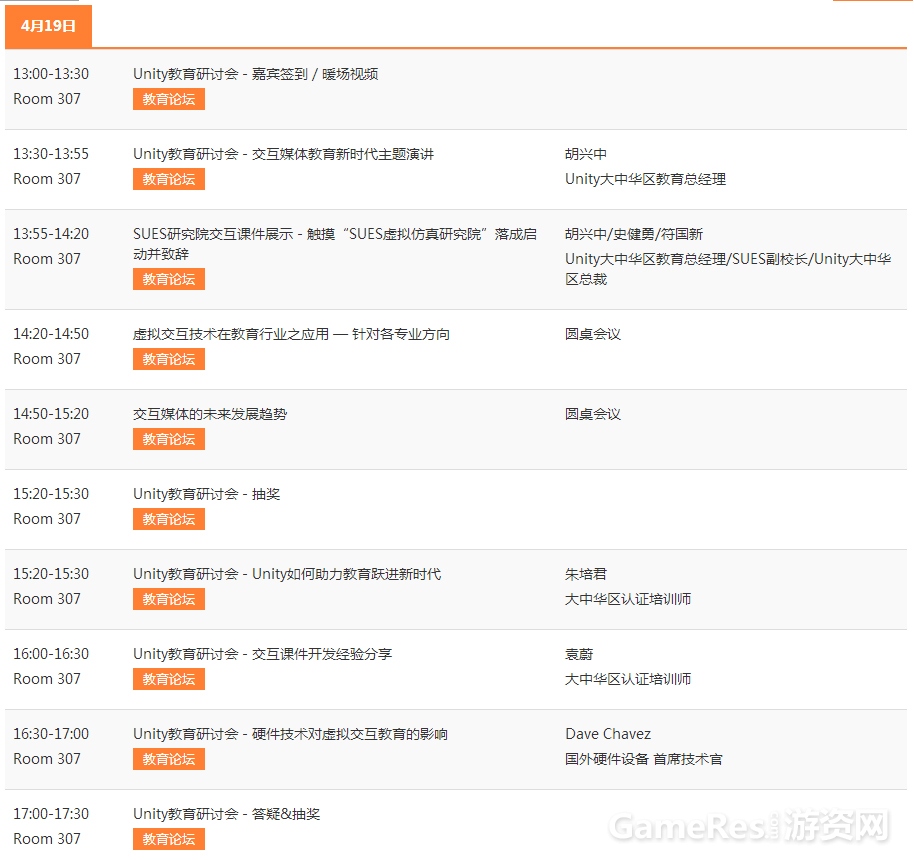The height and width of the screenshot is (860, 914).
Task: Click speaker name Dave Chavez
Action: 608,733
